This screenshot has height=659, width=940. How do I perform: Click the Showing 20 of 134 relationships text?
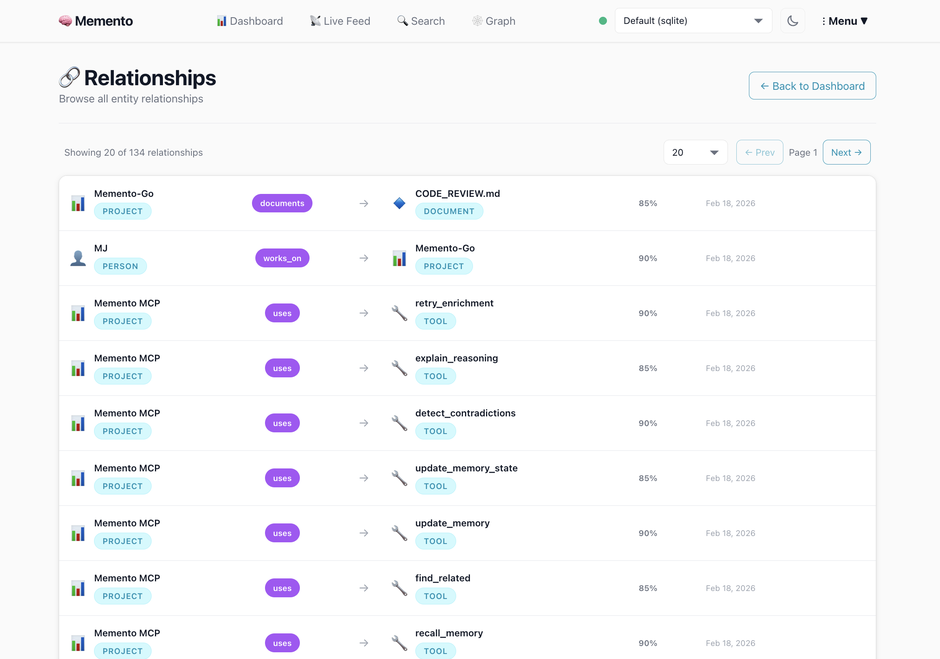coord(134,152)
